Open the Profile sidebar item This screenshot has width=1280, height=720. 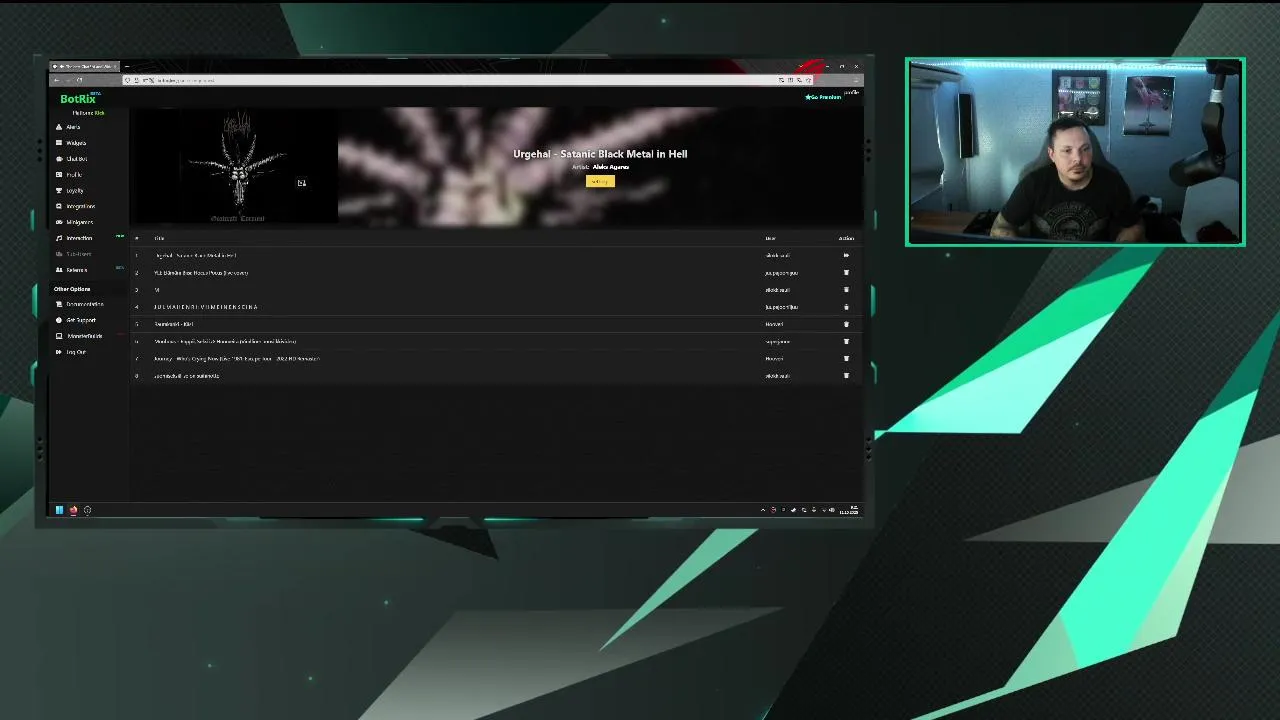point(74,175)
